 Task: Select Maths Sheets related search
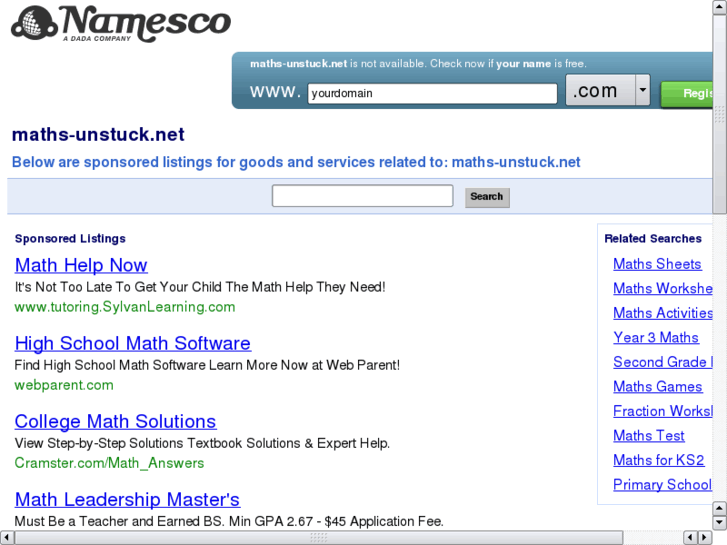pyautogui.click(x=657, y=264)
